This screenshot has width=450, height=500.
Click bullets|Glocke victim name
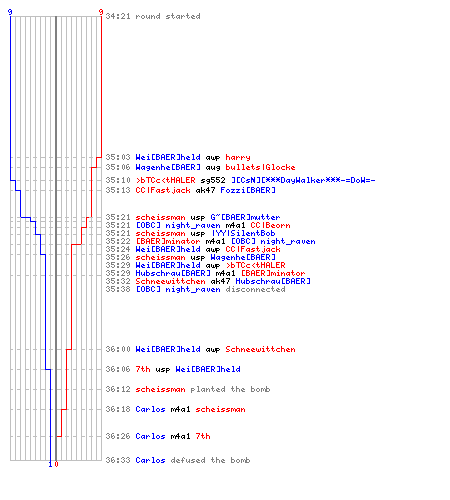pos(260,167)
